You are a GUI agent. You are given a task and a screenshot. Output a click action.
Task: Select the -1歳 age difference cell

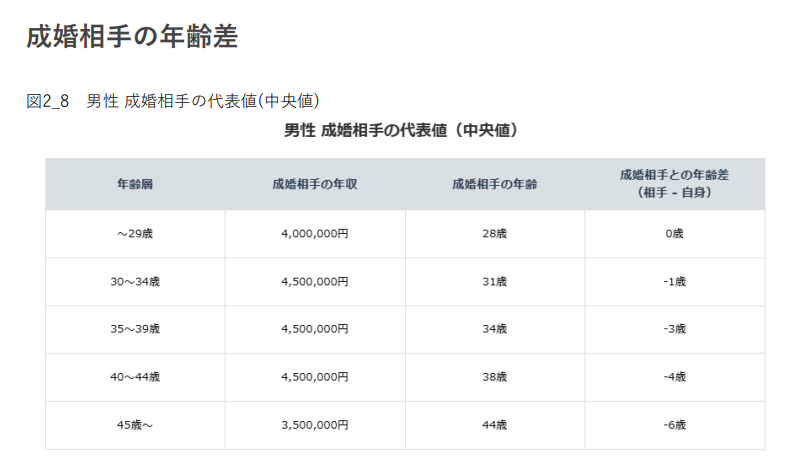point(675,282)
